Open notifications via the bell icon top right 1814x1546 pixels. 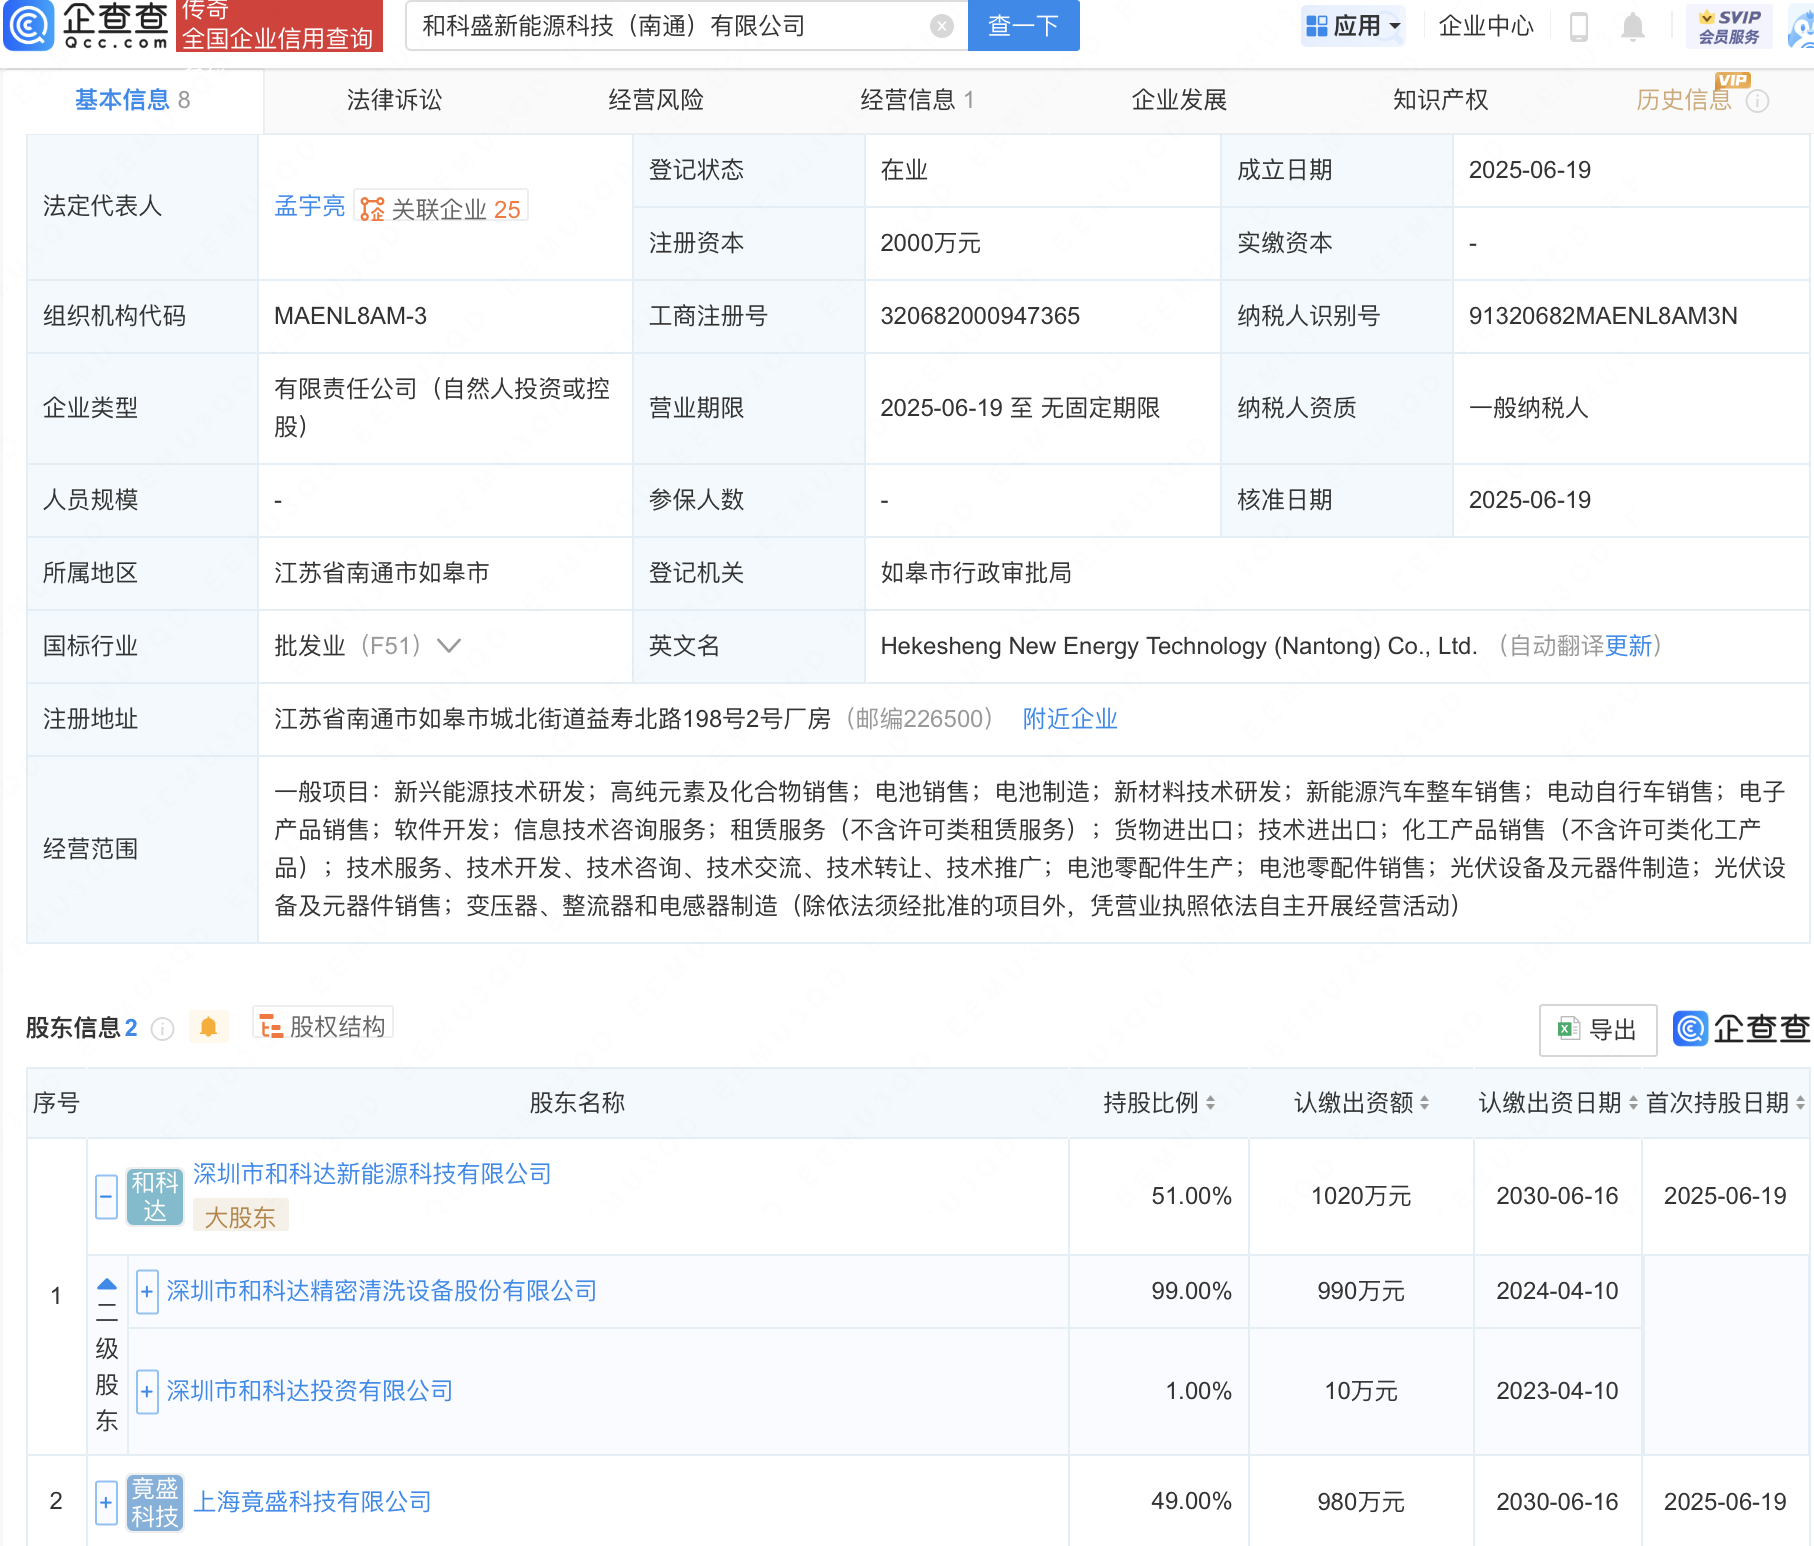pyautogui.click(x=1632, y=27)
